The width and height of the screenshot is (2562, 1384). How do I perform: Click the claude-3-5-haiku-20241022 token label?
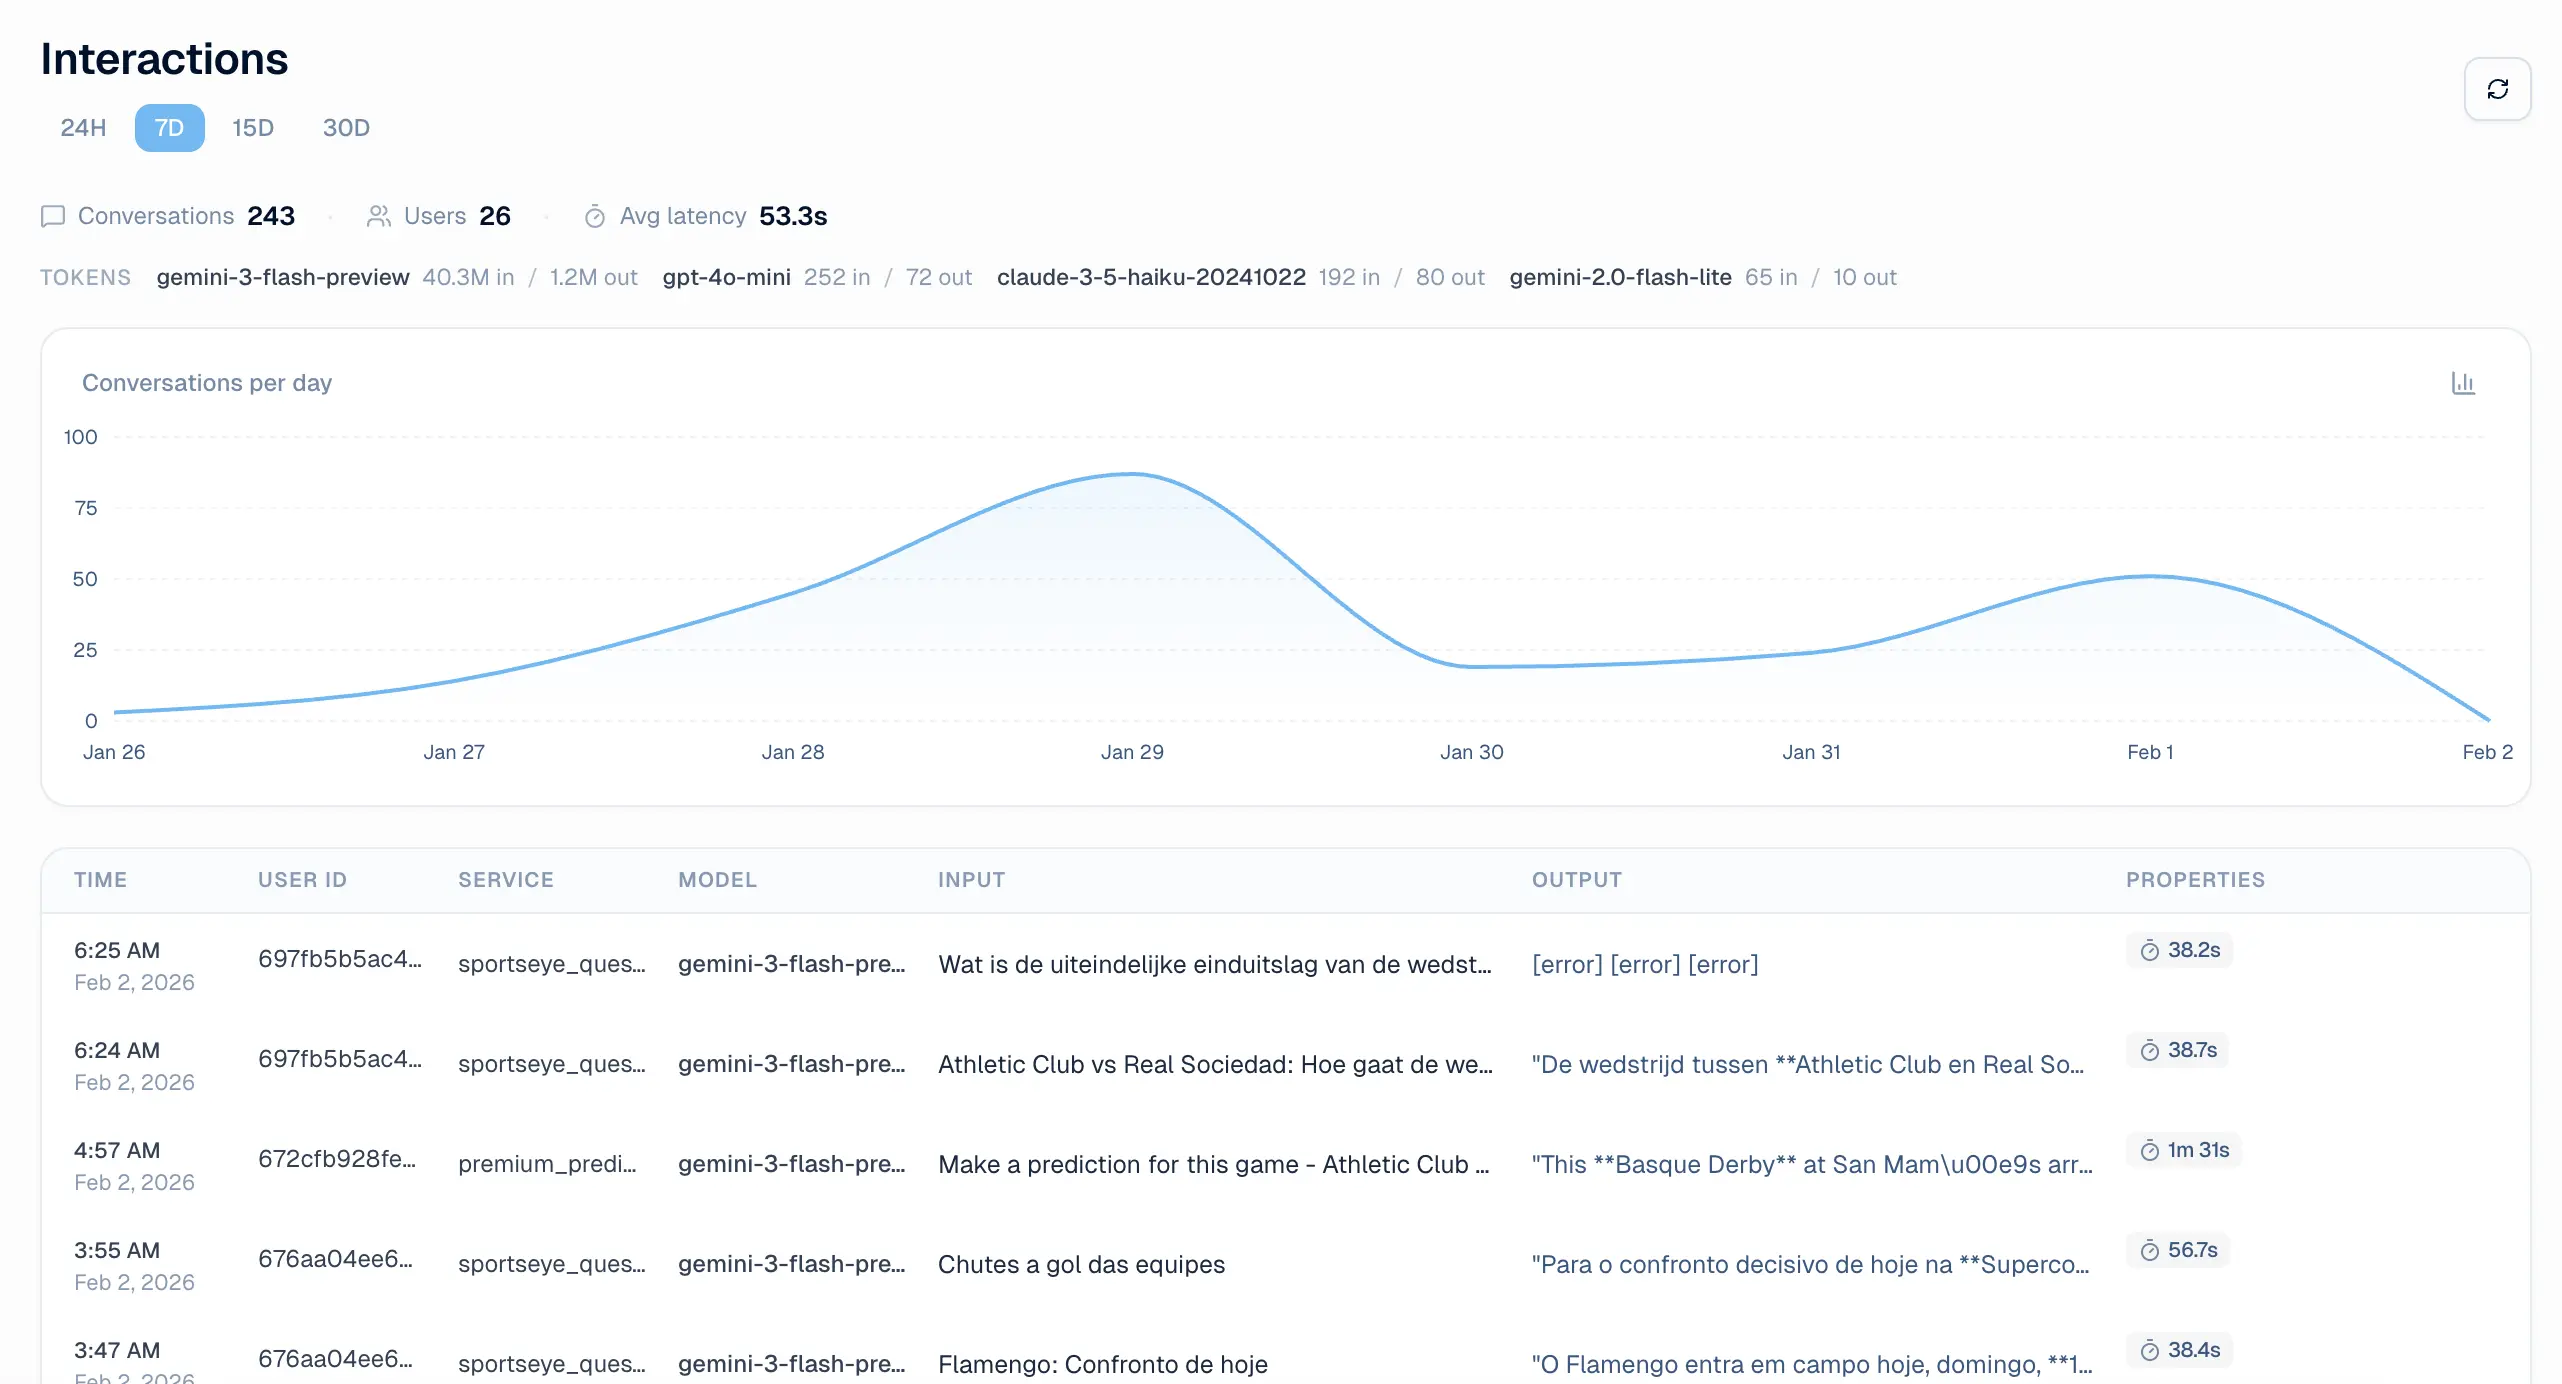pyautogui.click(x=1151, y=277)
